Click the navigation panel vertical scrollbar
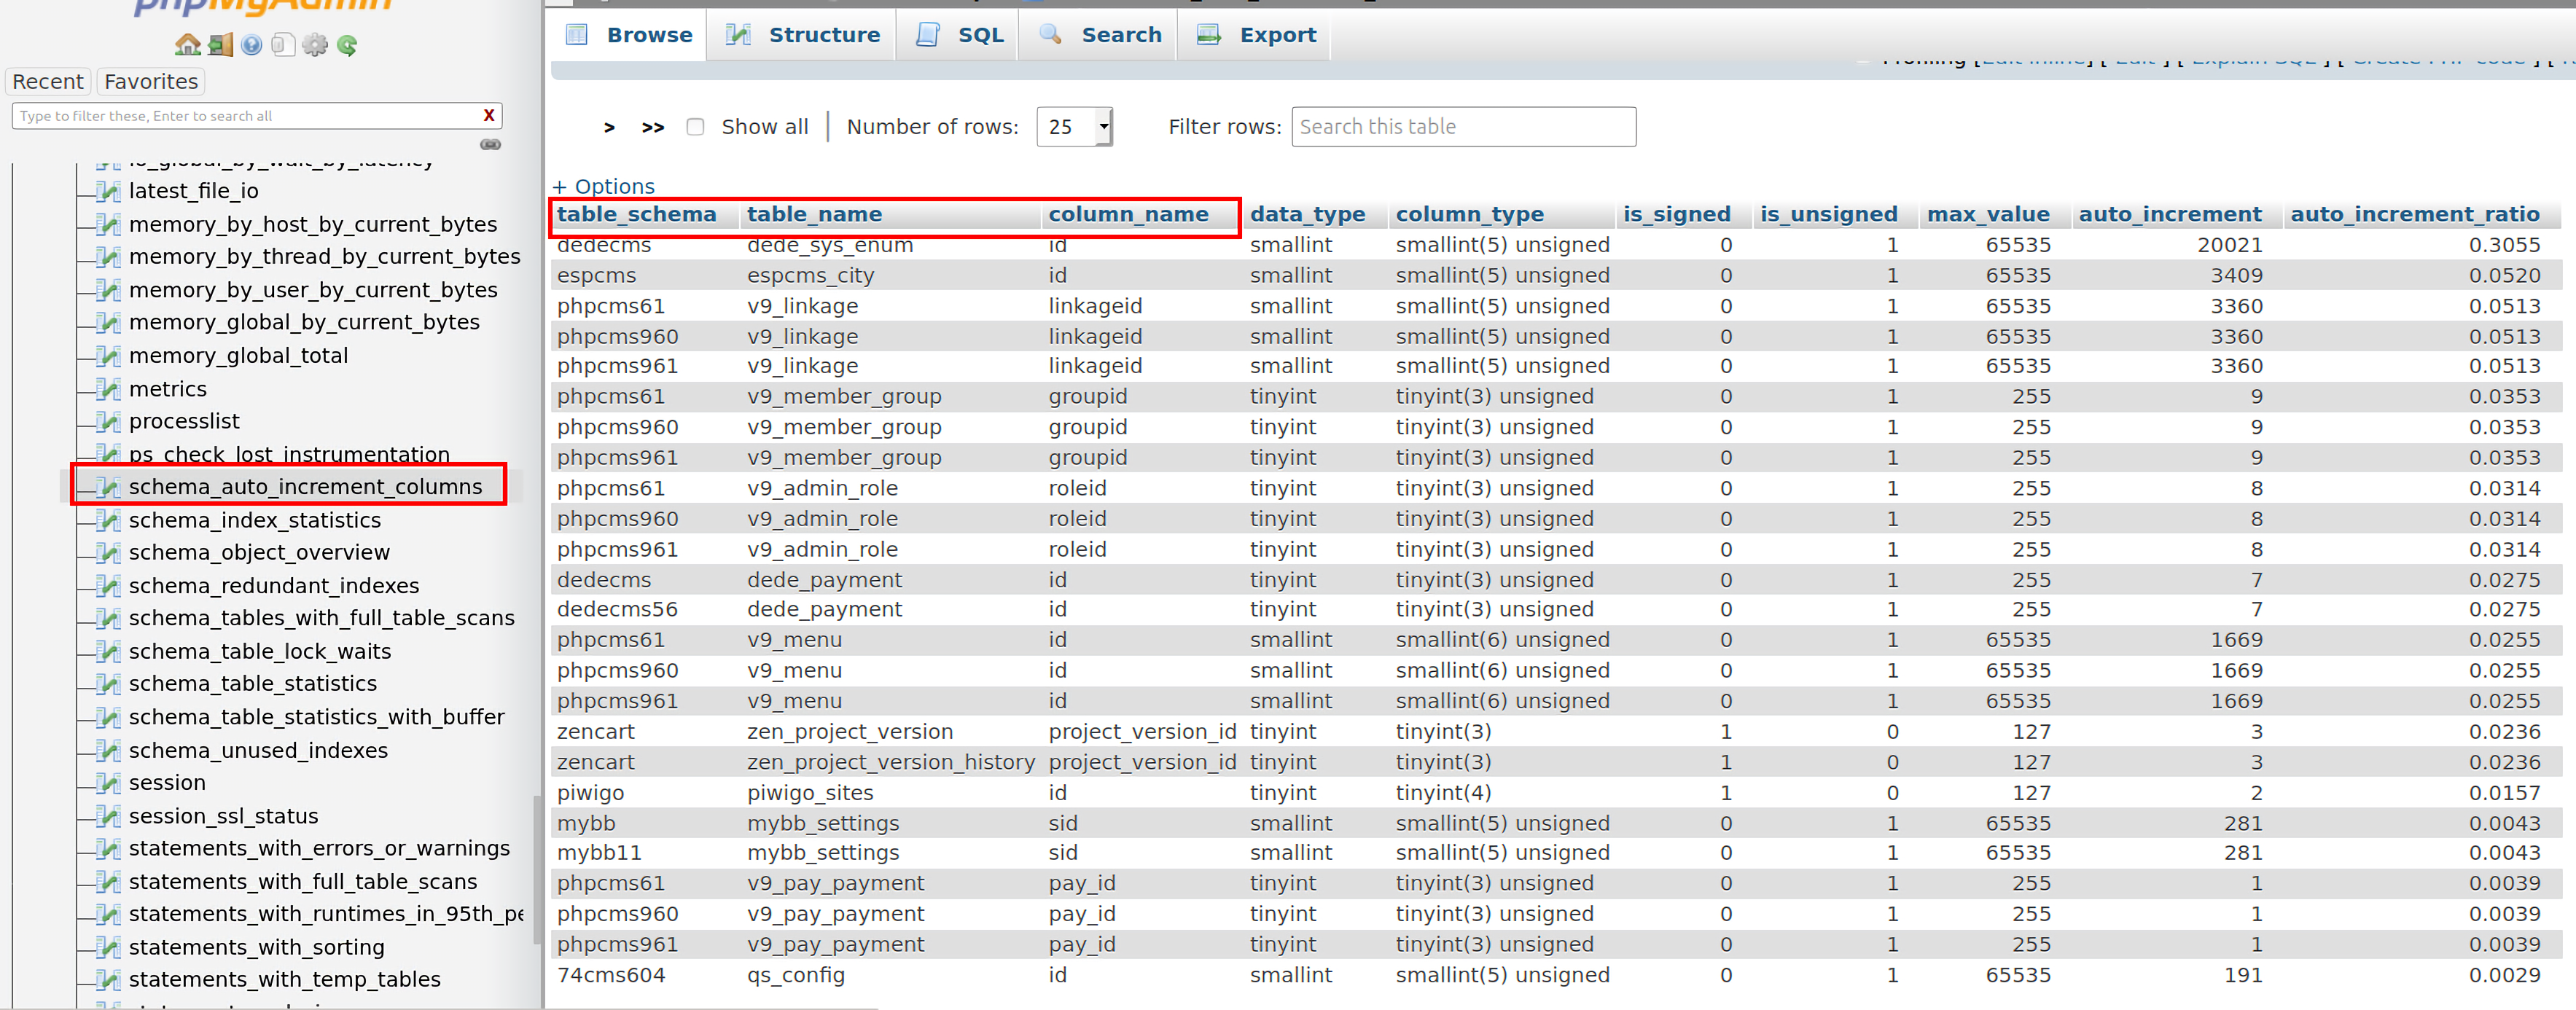 [x=537, y=870]
